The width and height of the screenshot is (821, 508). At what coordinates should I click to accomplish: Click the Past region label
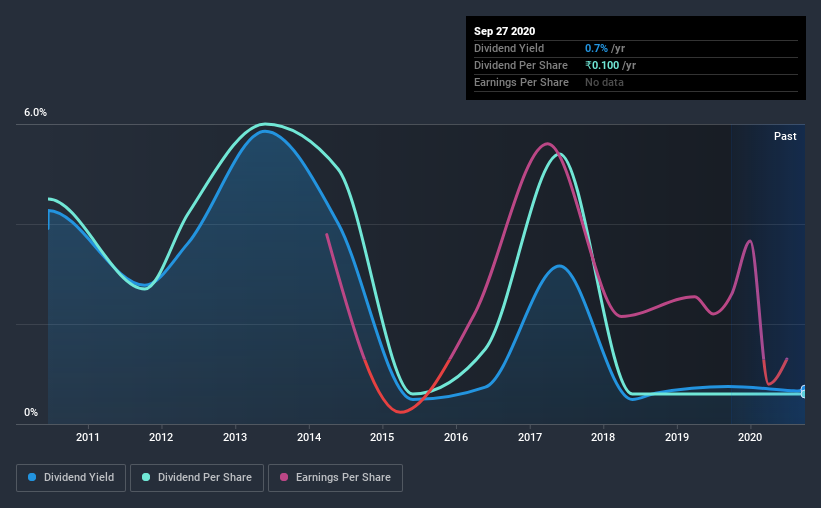point(785,136)
